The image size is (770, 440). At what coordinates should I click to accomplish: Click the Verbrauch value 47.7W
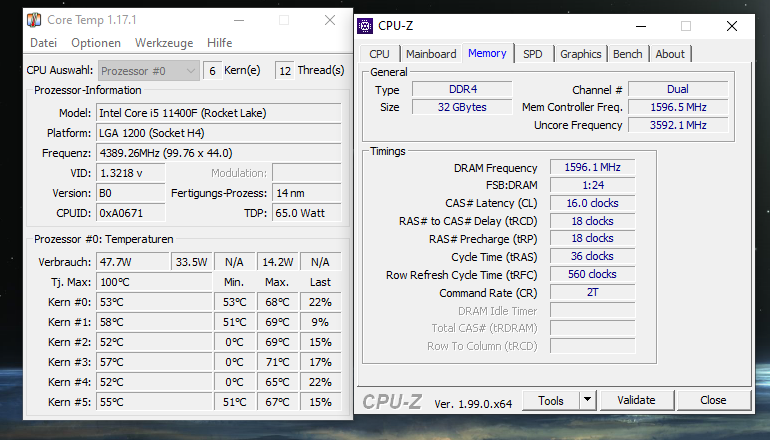click(133, 262)
